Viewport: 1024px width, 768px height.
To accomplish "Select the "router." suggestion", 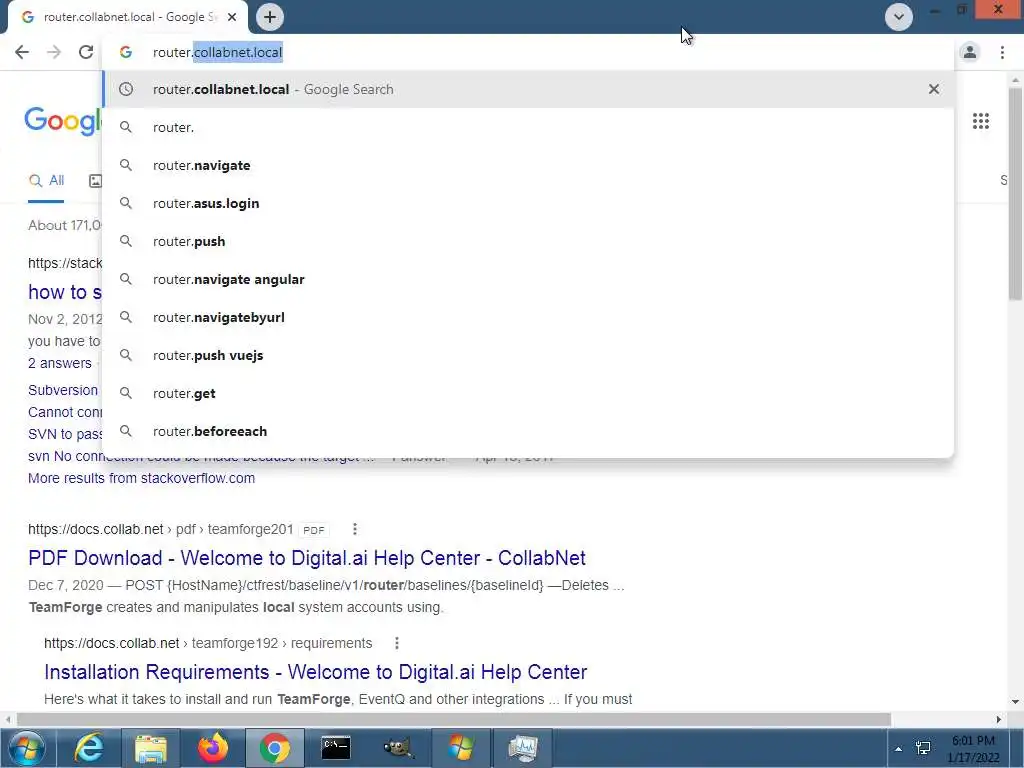I will pyautogui.click(x=528, y=127).
